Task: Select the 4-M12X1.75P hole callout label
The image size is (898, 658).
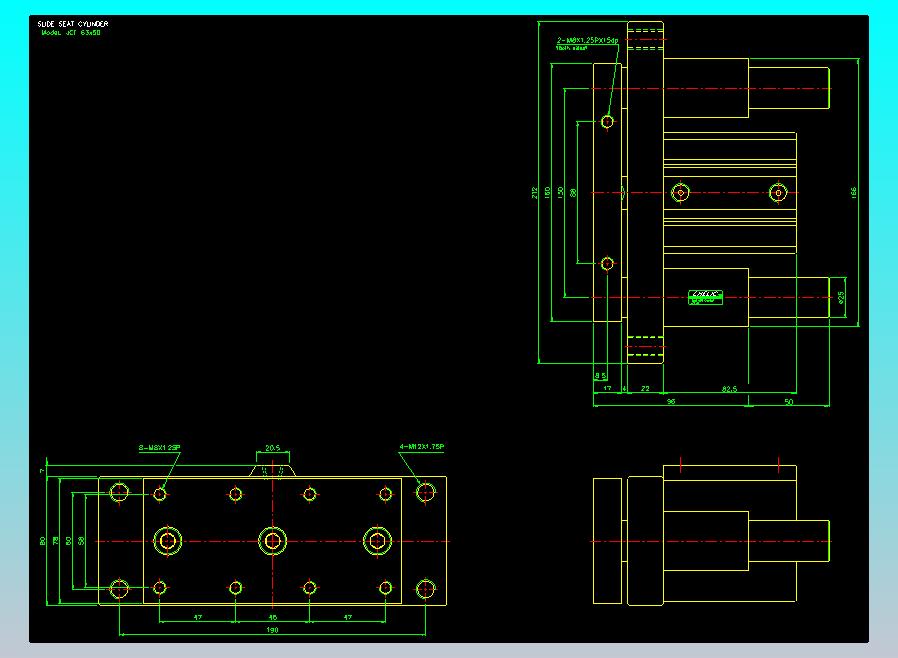Action: pos(422,447)
